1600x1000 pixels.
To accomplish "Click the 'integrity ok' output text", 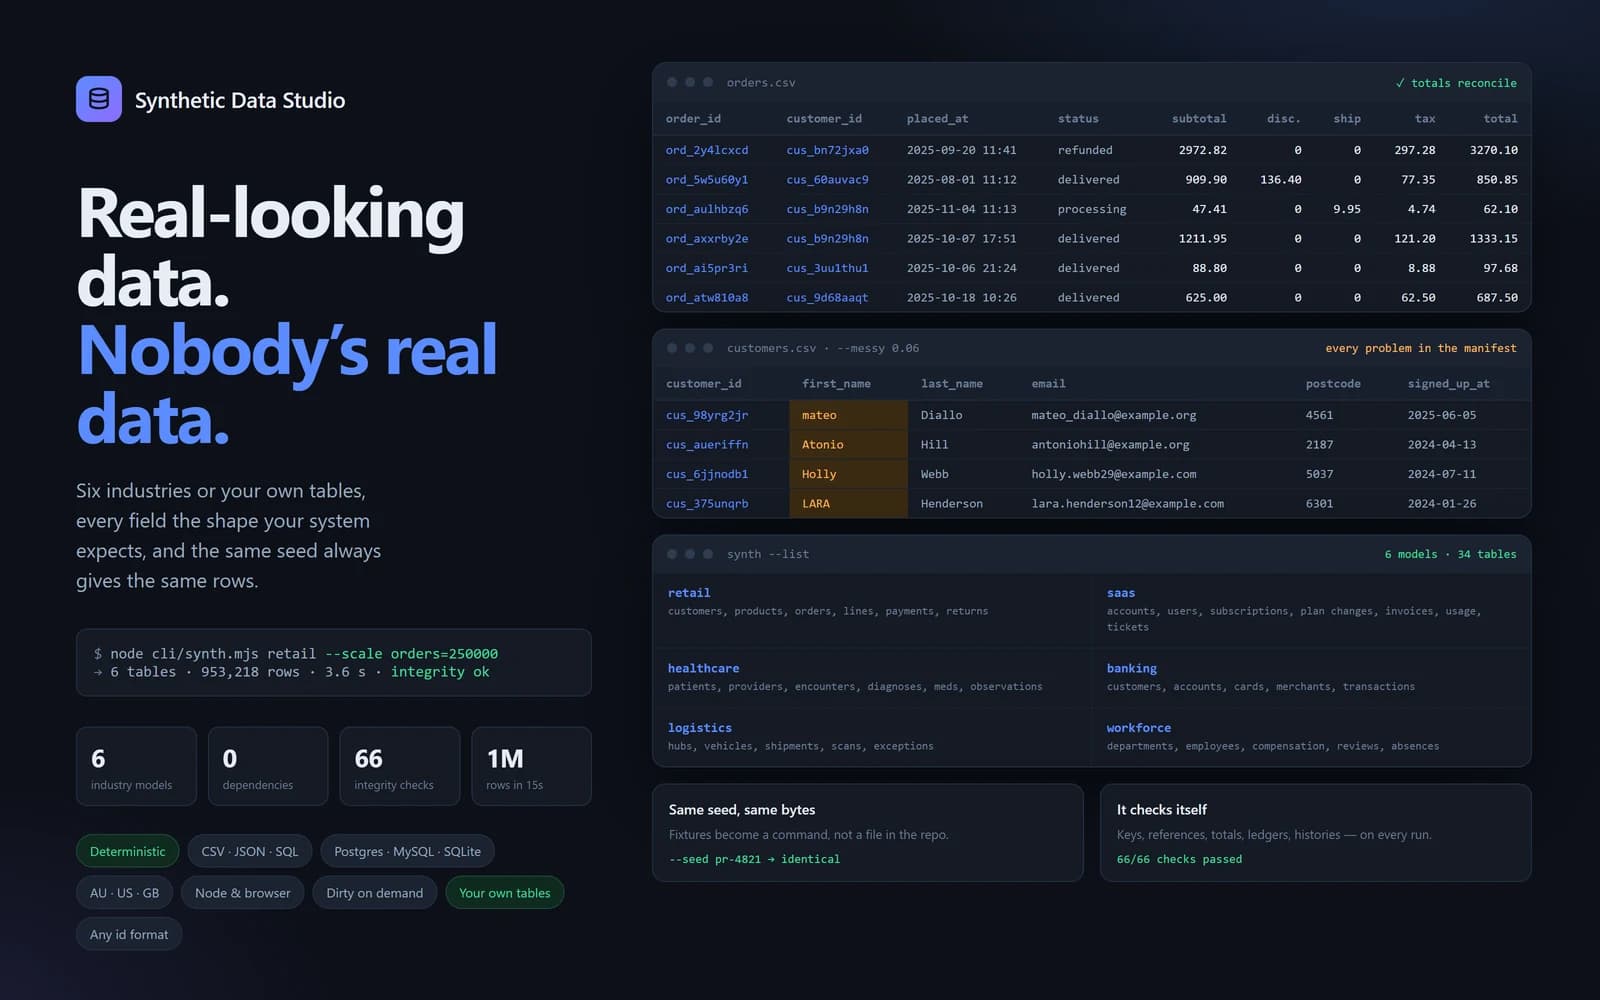I will coord(440,672).
